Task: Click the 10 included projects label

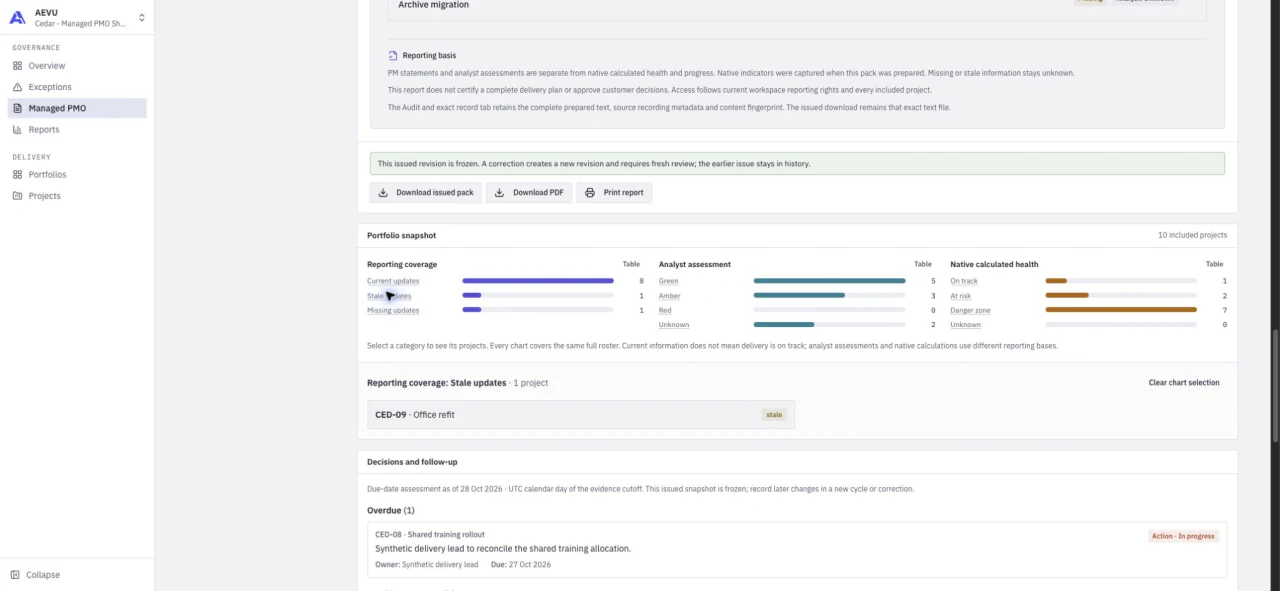Action: tap(1192, 236)
